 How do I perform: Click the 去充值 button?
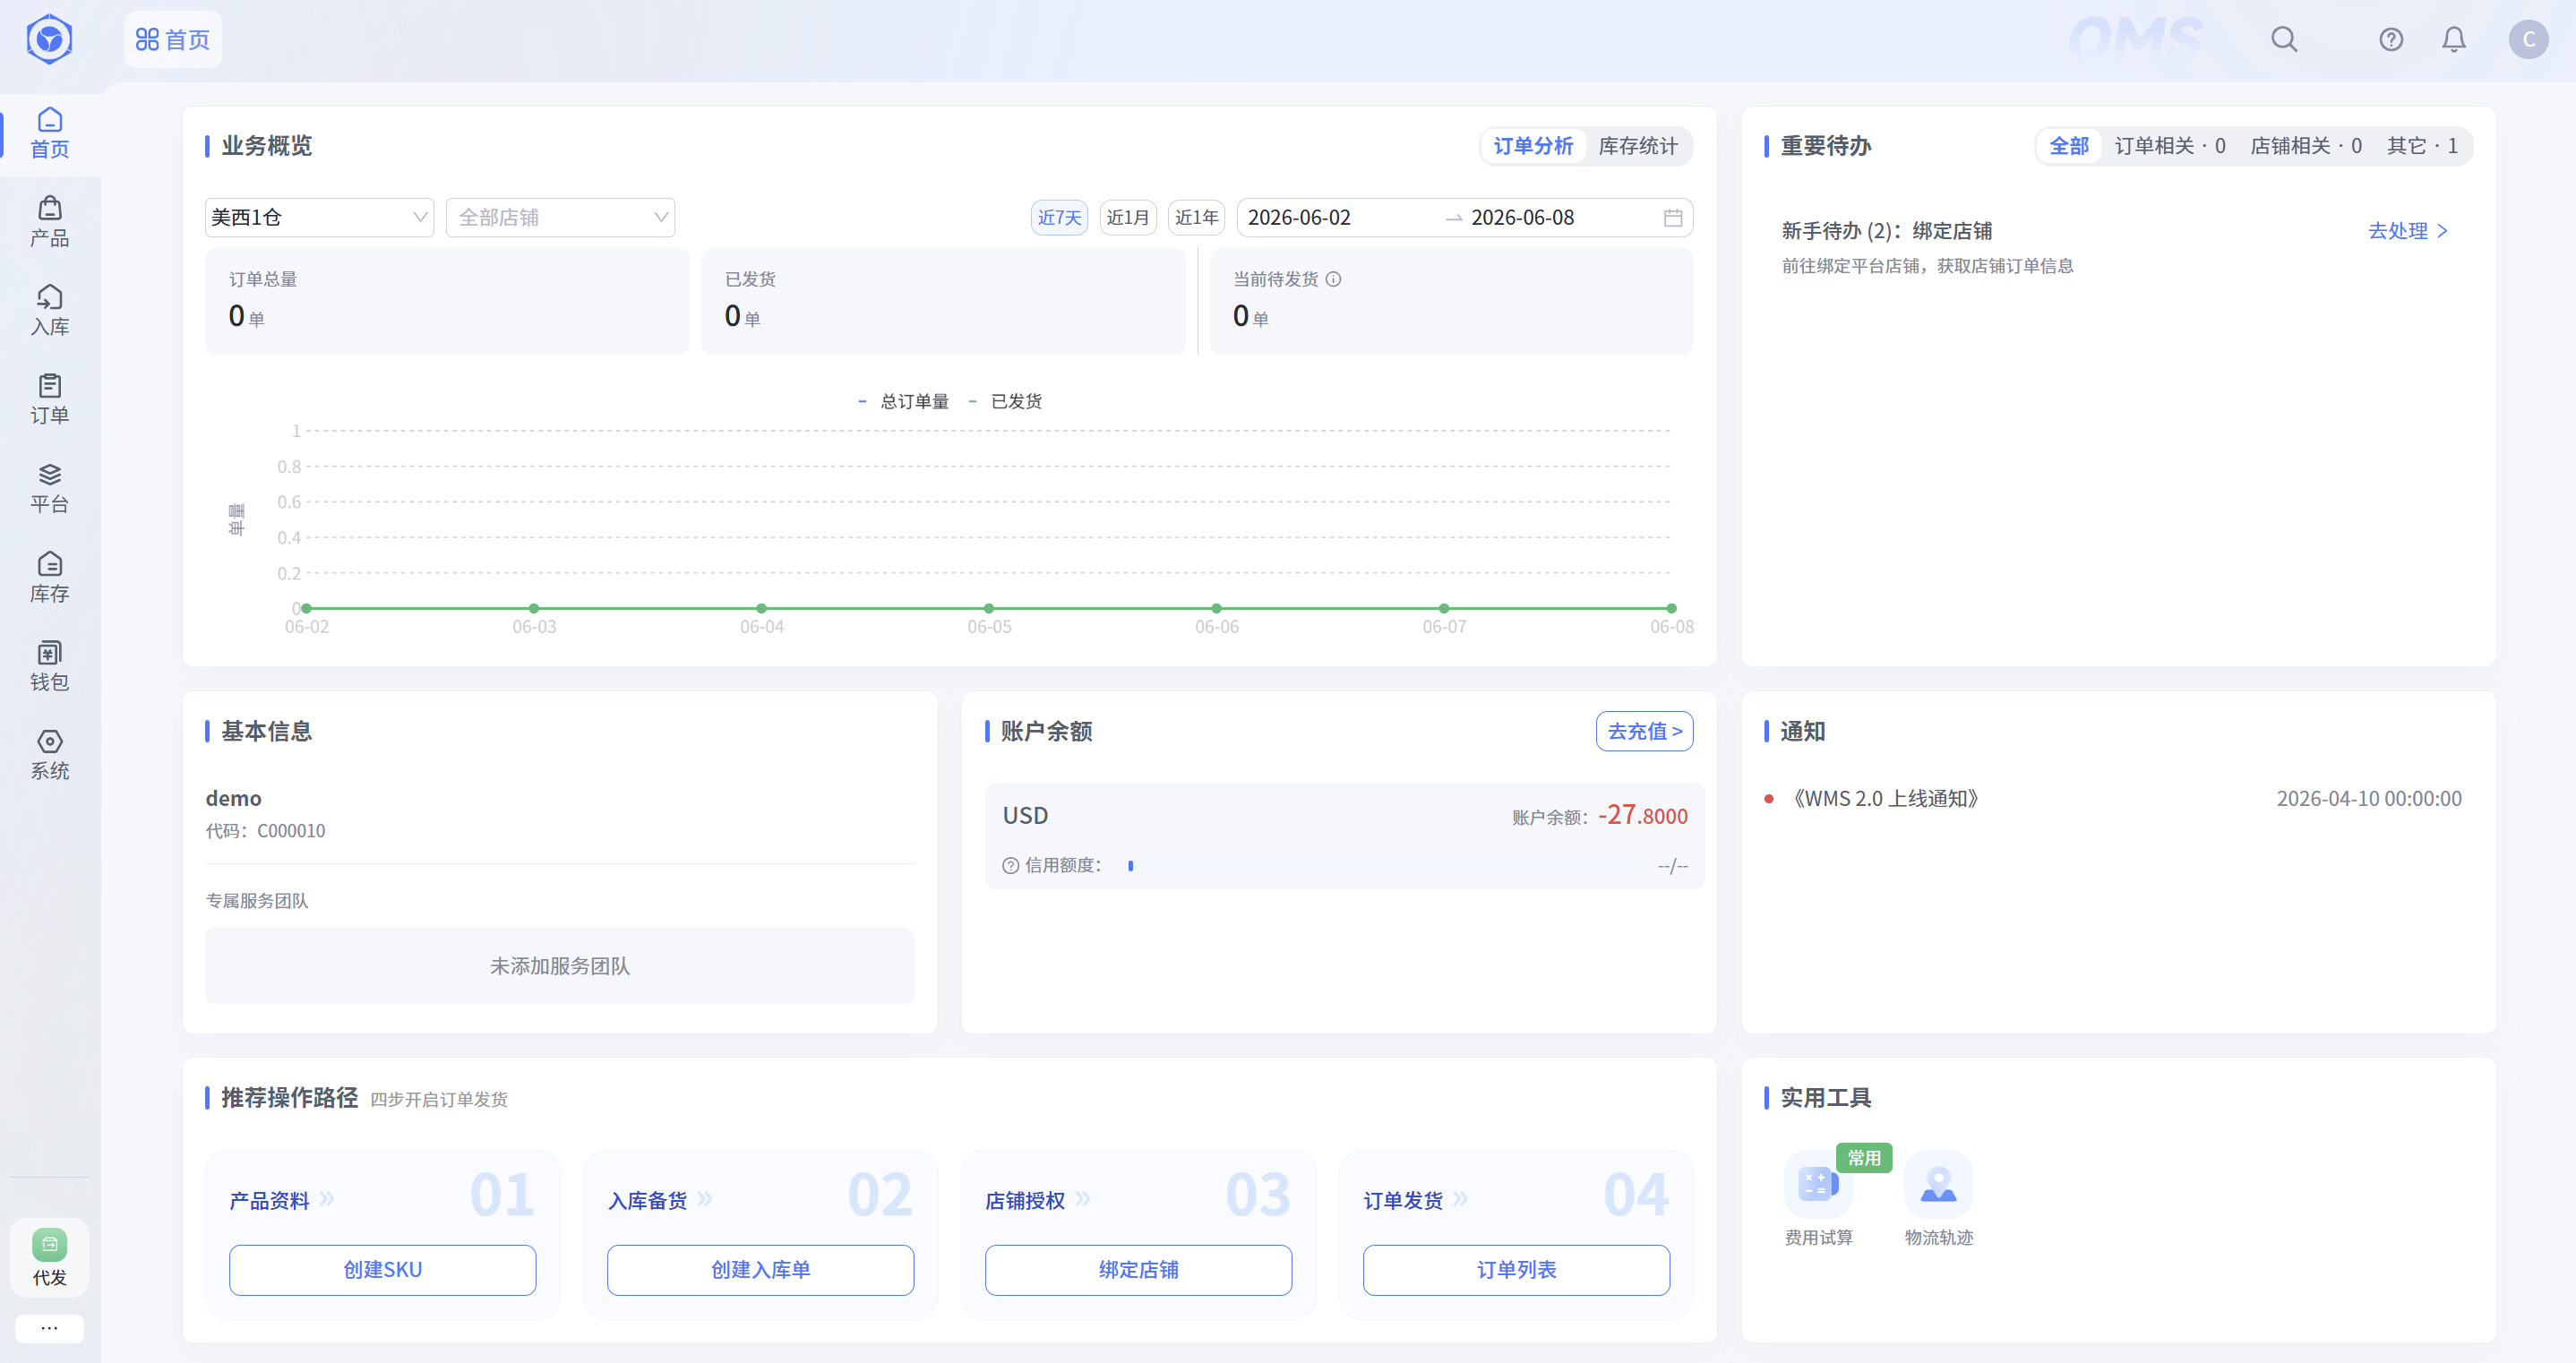pos(1644,732)
